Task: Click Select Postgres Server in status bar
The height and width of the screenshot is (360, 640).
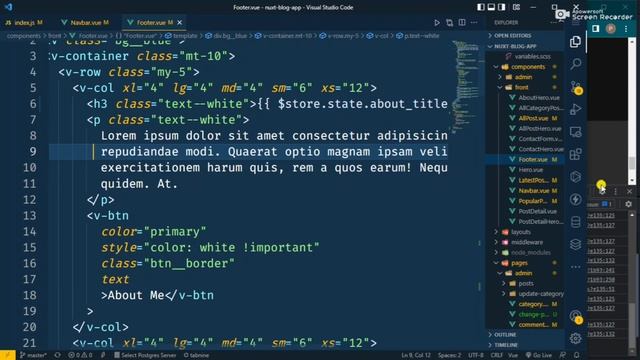Action: (145, 356)
